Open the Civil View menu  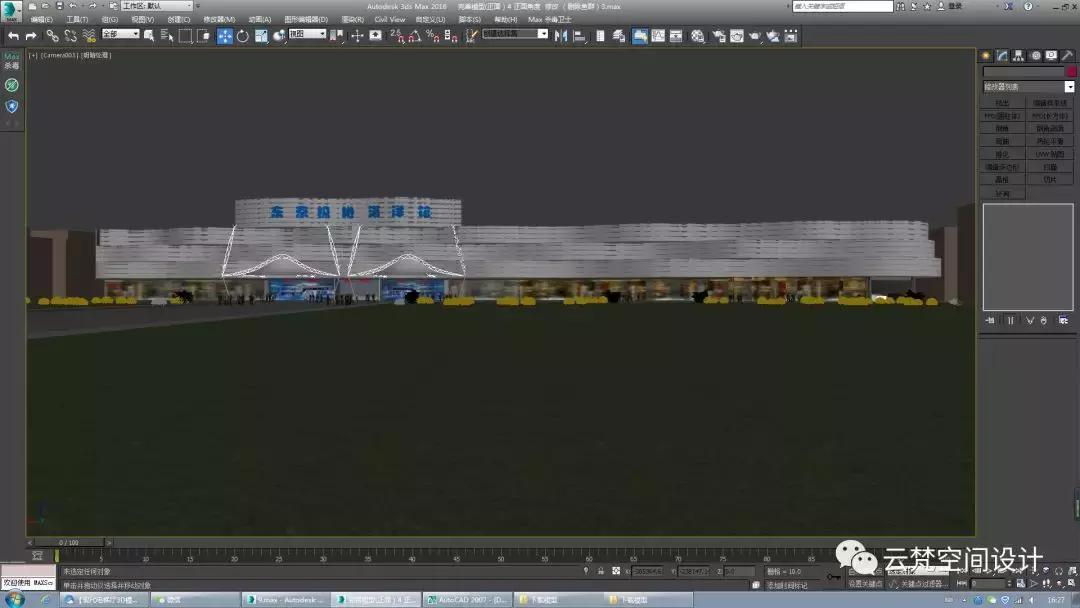[394, 18]
